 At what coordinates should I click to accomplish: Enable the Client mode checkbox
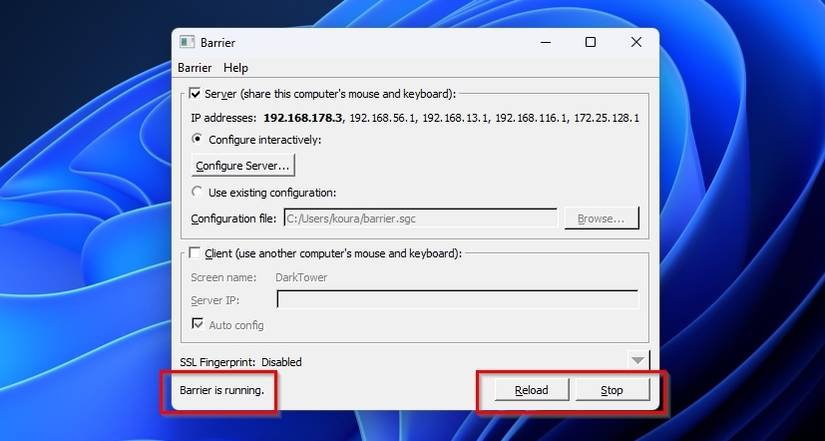coord(195,253)
